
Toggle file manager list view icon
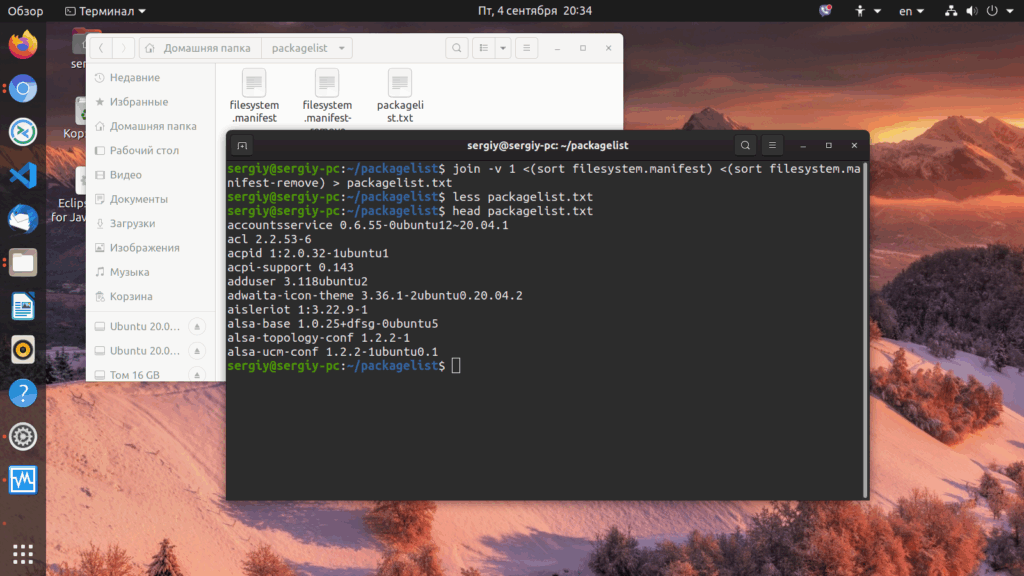pos(484,48)
